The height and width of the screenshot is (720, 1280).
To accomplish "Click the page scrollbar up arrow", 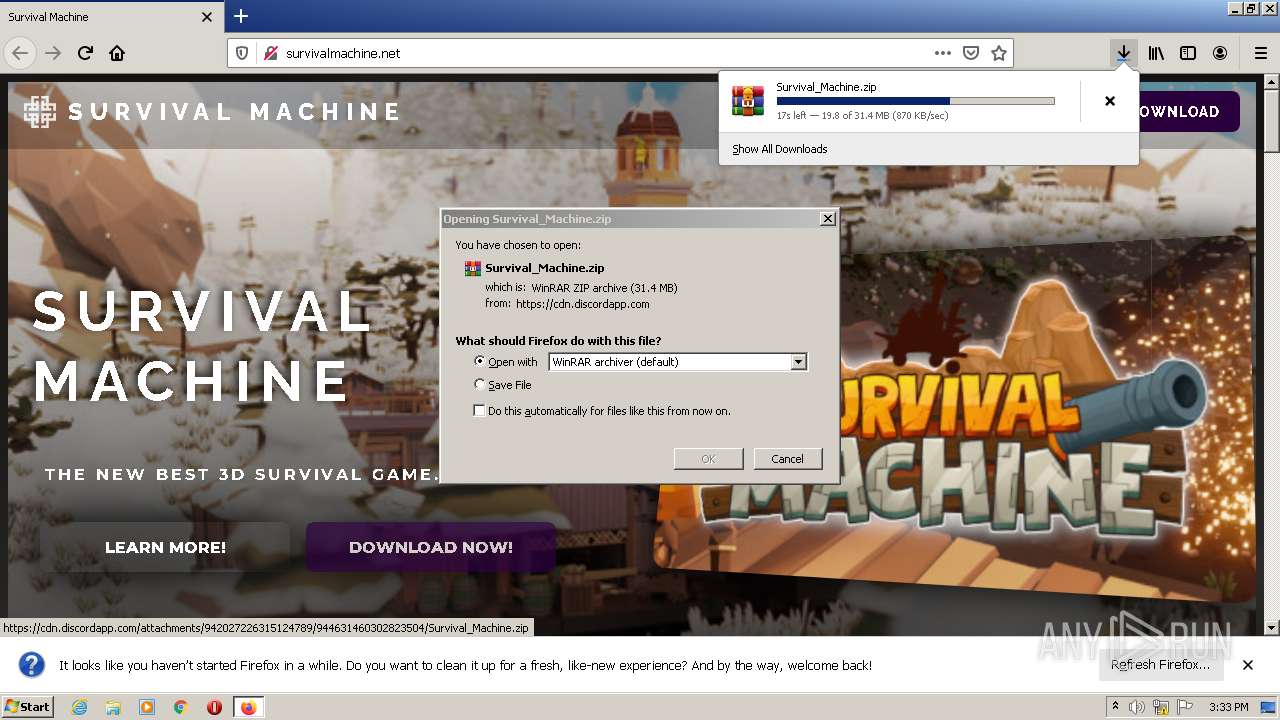I will click(x=1271, y=83).
